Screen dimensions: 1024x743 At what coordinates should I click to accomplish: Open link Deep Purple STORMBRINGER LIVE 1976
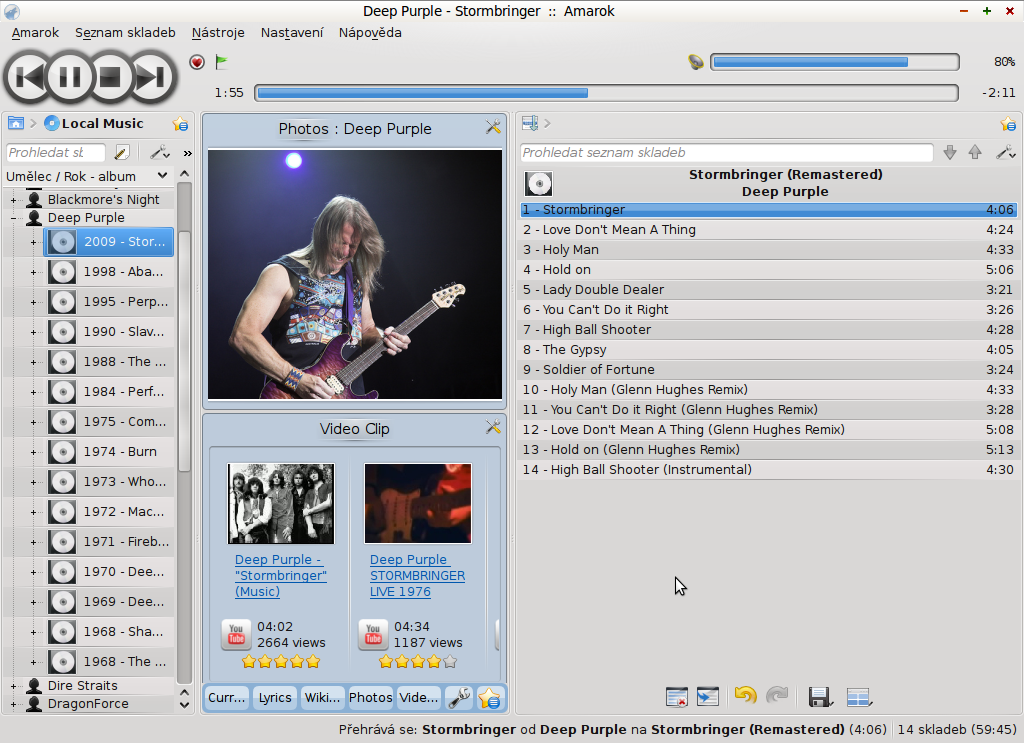(417, 576)
